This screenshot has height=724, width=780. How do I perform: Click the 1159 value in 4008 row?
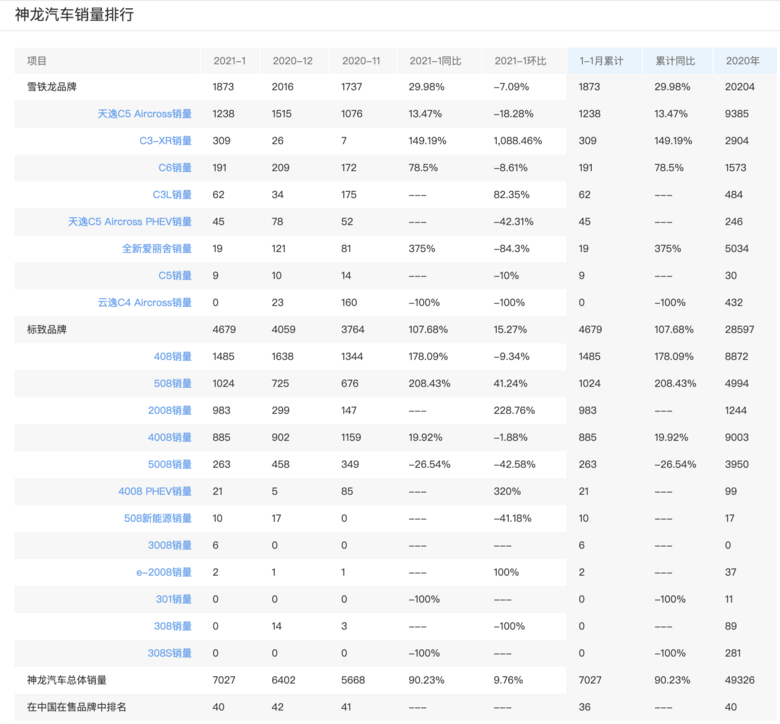point(351,437)
